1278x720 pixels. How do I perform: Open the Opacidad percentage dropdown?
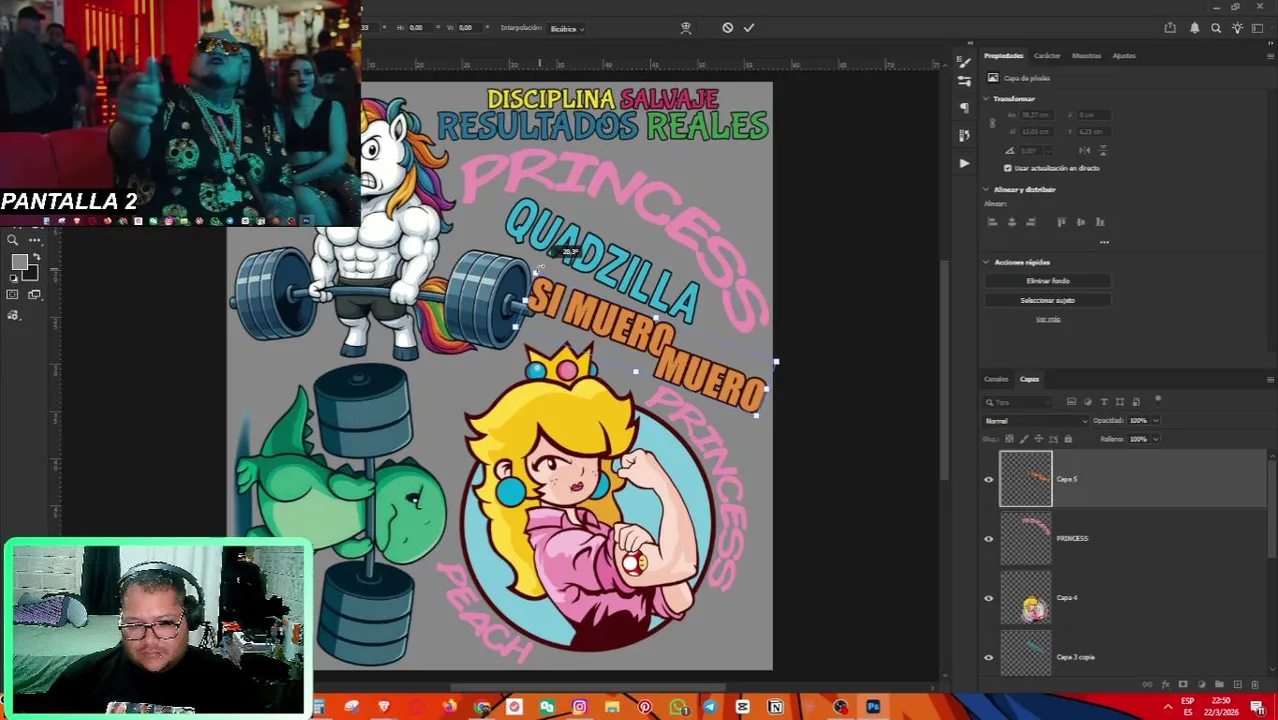tap(1155, 421)
